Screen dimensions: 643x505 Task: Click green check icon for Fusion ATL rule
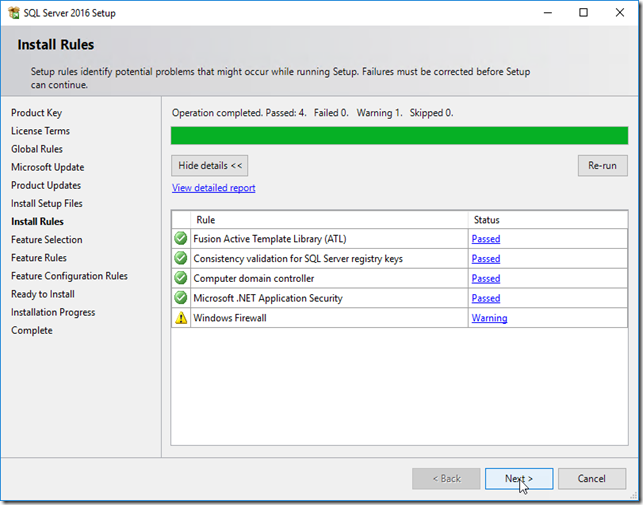tap(180, 238)
